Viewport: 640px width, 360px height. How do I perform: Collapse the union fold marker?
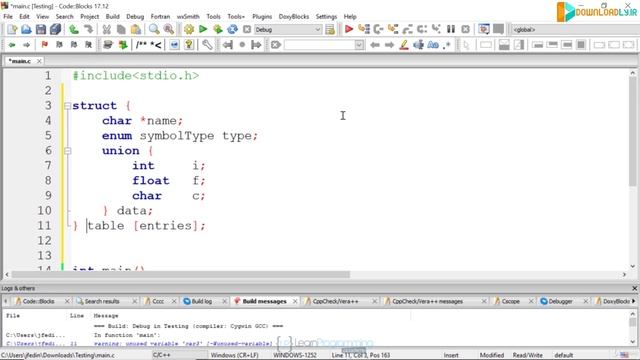click(67, 151)
